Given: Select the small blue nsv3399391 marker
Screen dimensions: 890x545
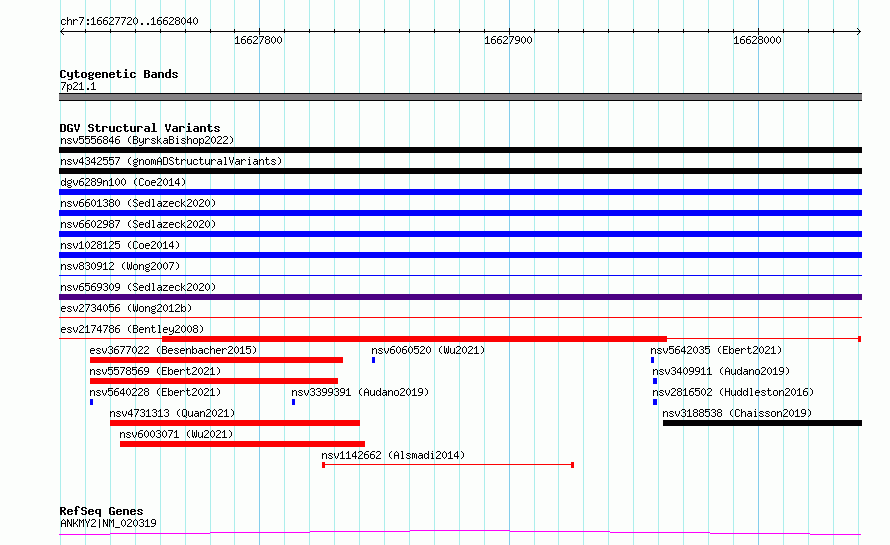Looking at the screenshot, I should coord(293,402).
